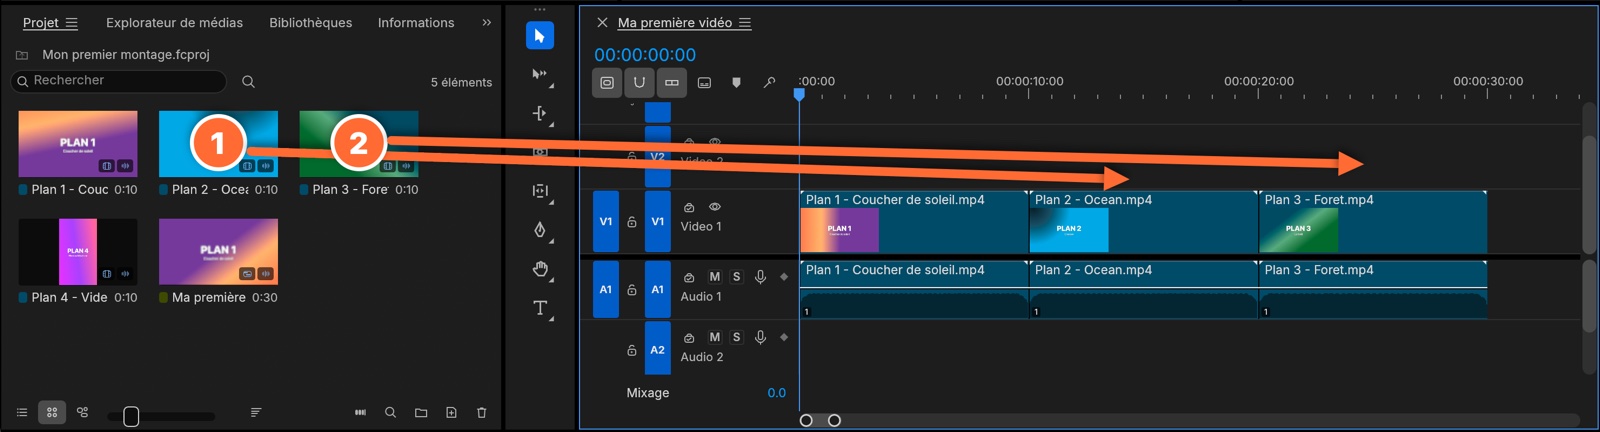Open Ma première vidéo sequence menu
1600x432 pixels.
pyautogui.click(x=745, y=23)
